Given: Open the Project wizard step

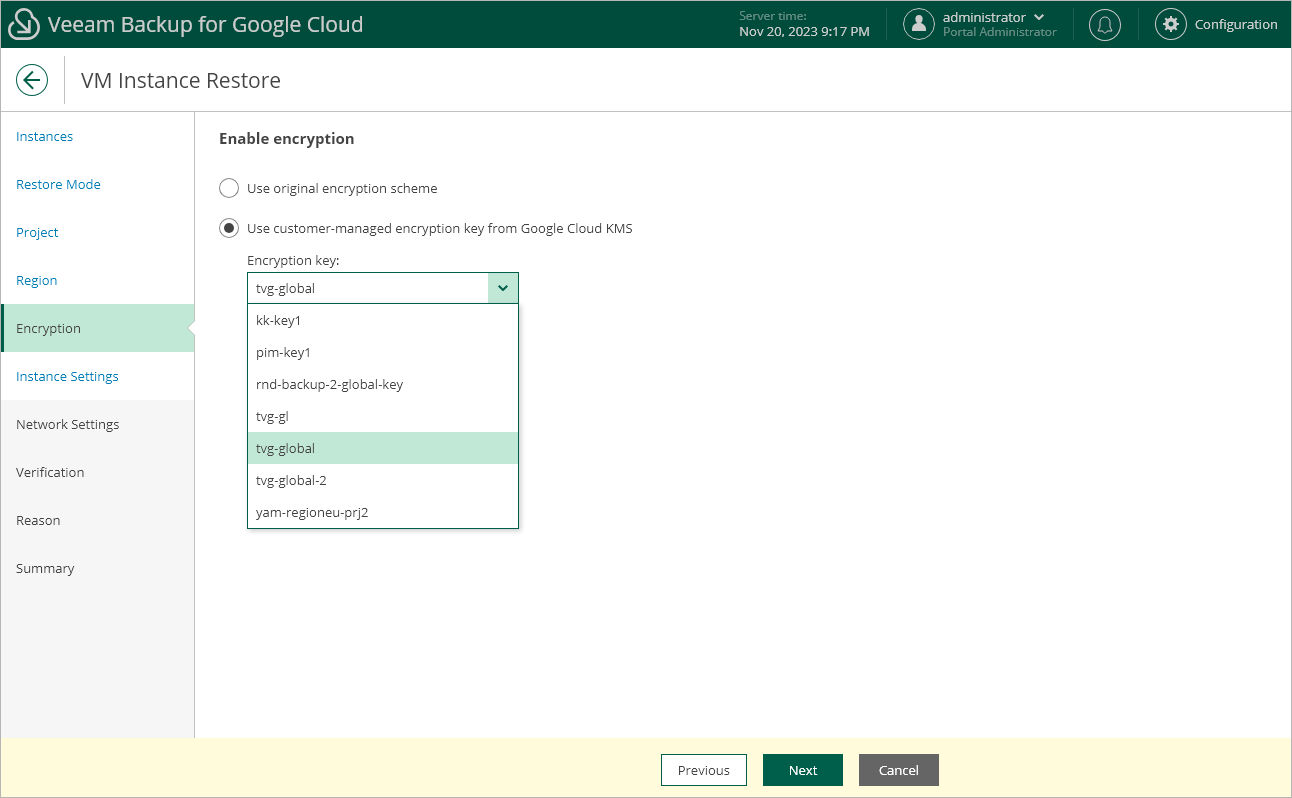Looking at the screenshot, I should point(98,232).
